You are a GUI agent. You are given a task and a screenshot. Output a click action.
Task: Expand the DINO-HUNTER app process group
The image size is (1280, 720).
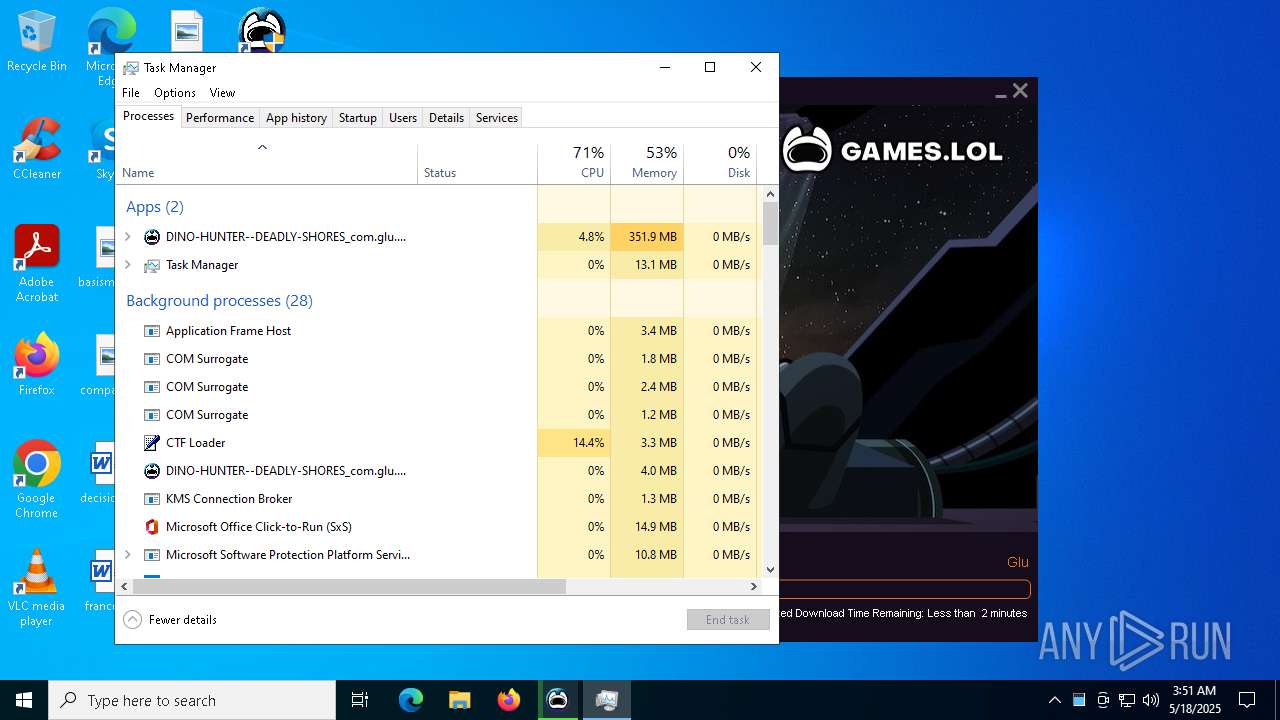click(127, 237)
